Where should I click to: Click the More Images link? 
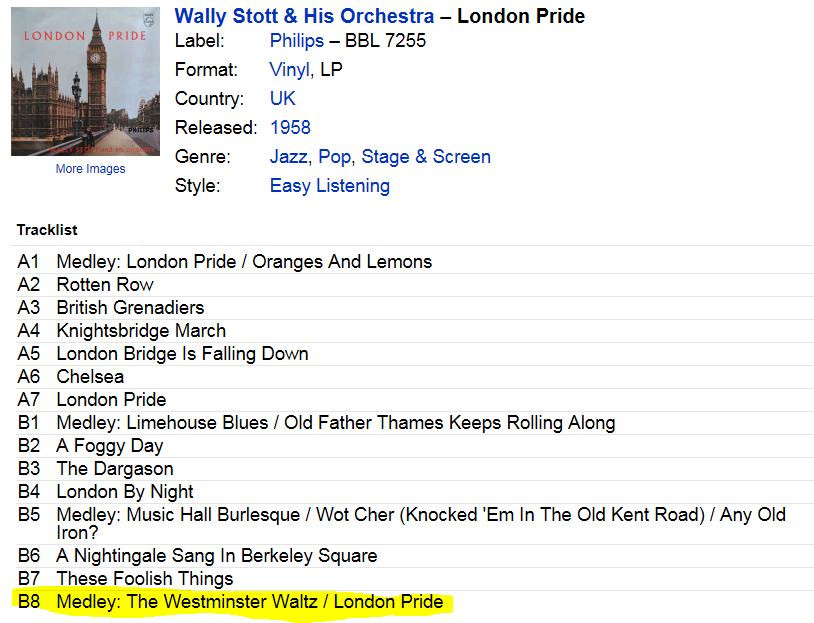click(x=90, y=169)
